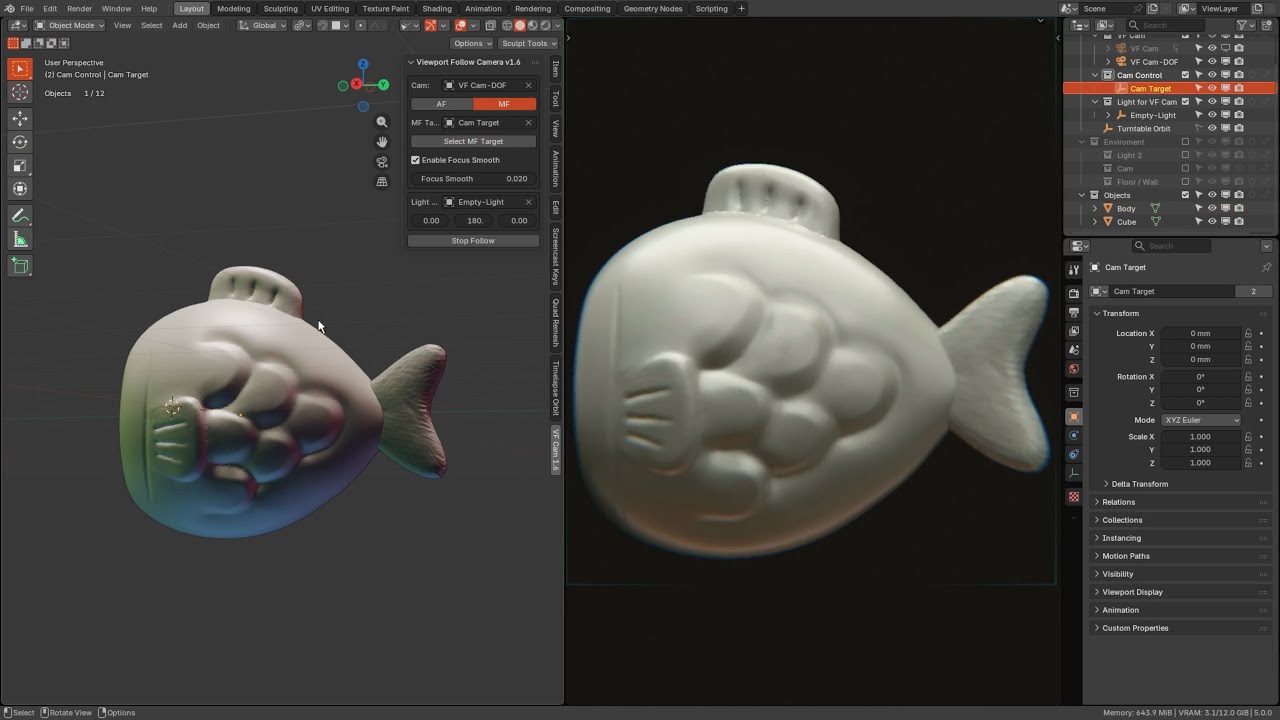Click the viewport zoom magnifier icon
Image resolution: width=1280 pixels, height=720 pixels.
382,122
